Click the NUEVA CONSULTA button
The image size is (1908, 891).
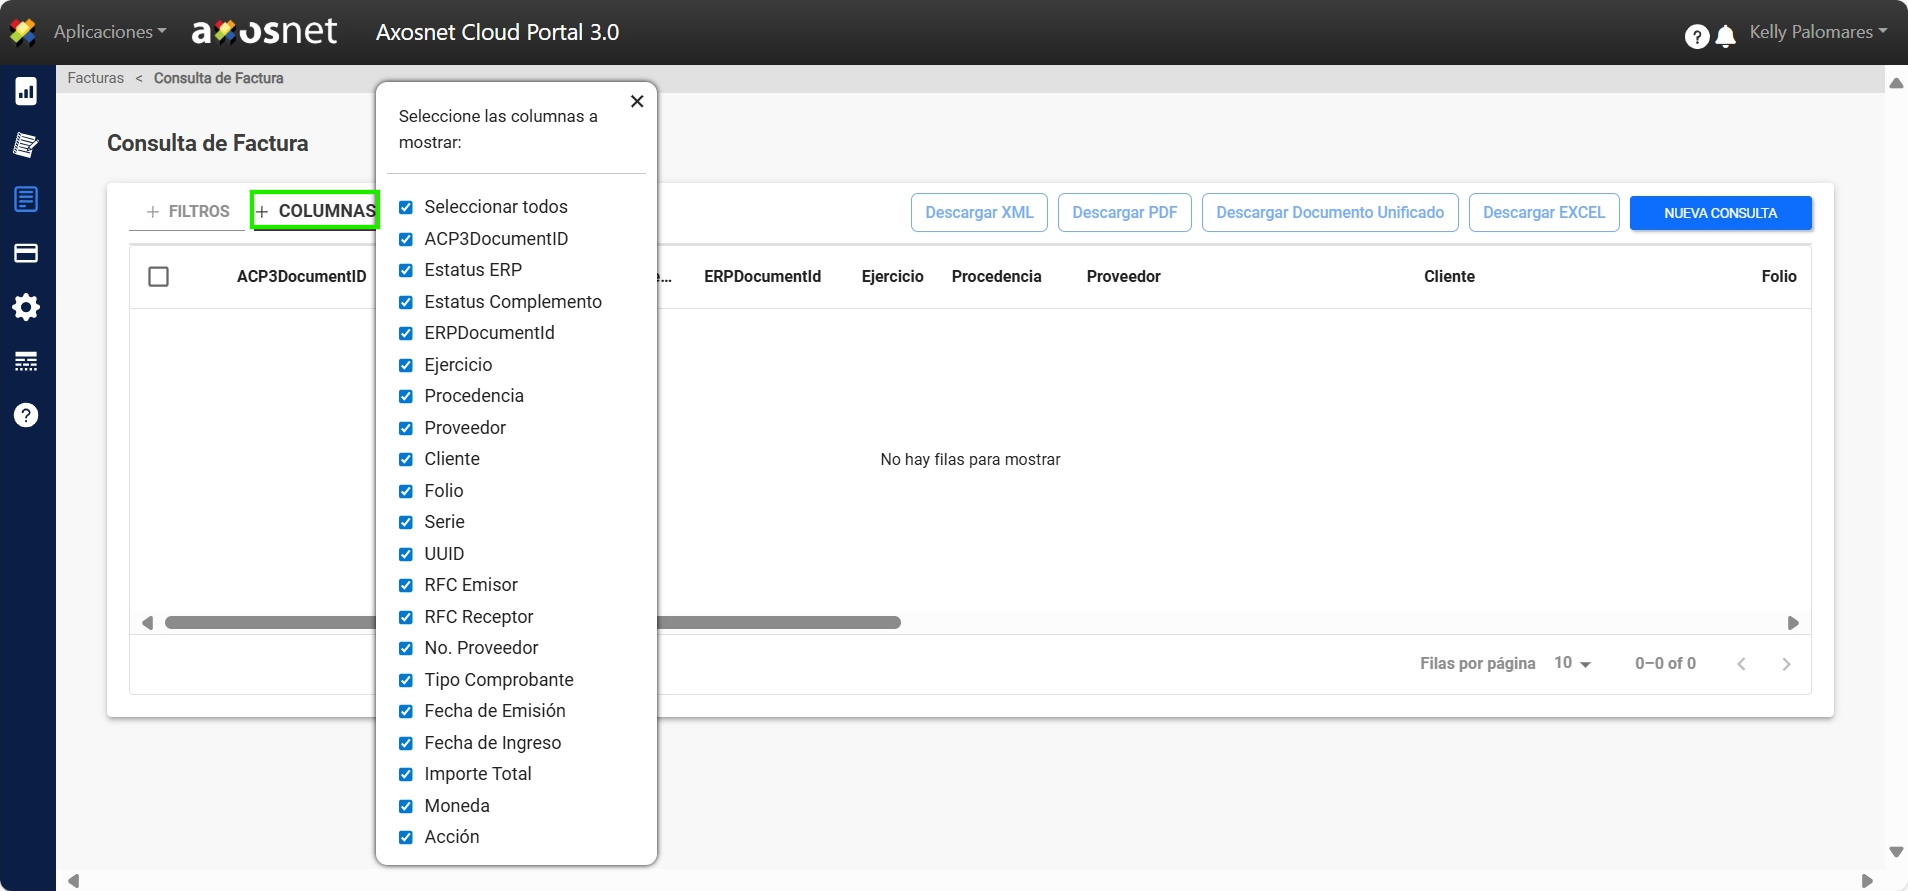(1720, 213)
